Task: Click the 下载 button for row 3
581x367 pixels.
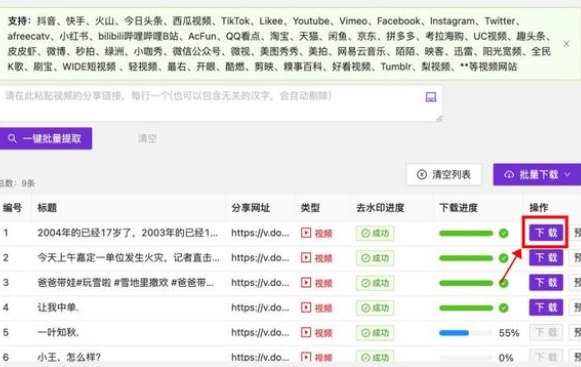Action: point(546,282)
